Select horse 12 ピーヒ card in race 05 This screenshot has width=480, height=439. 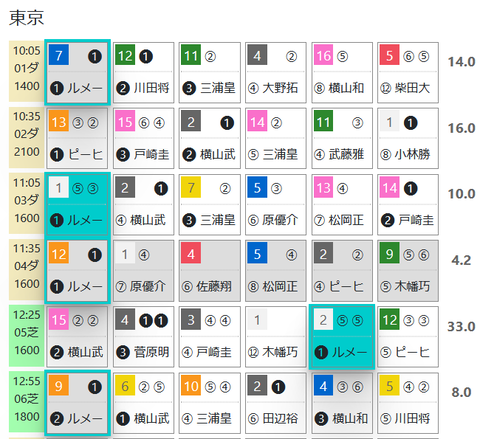pos(408,337)
